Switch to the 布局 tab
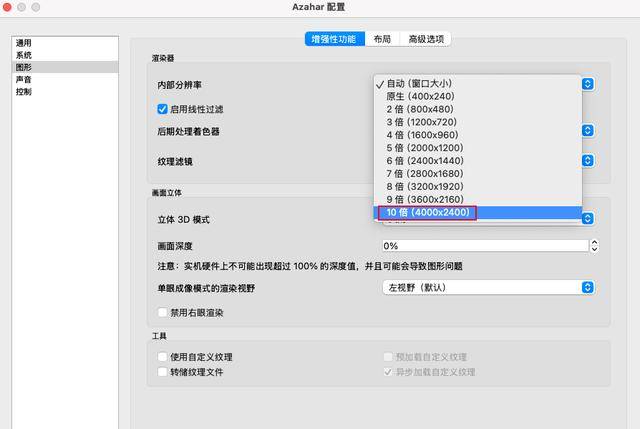The image size is (640, 429). point(382,39)
